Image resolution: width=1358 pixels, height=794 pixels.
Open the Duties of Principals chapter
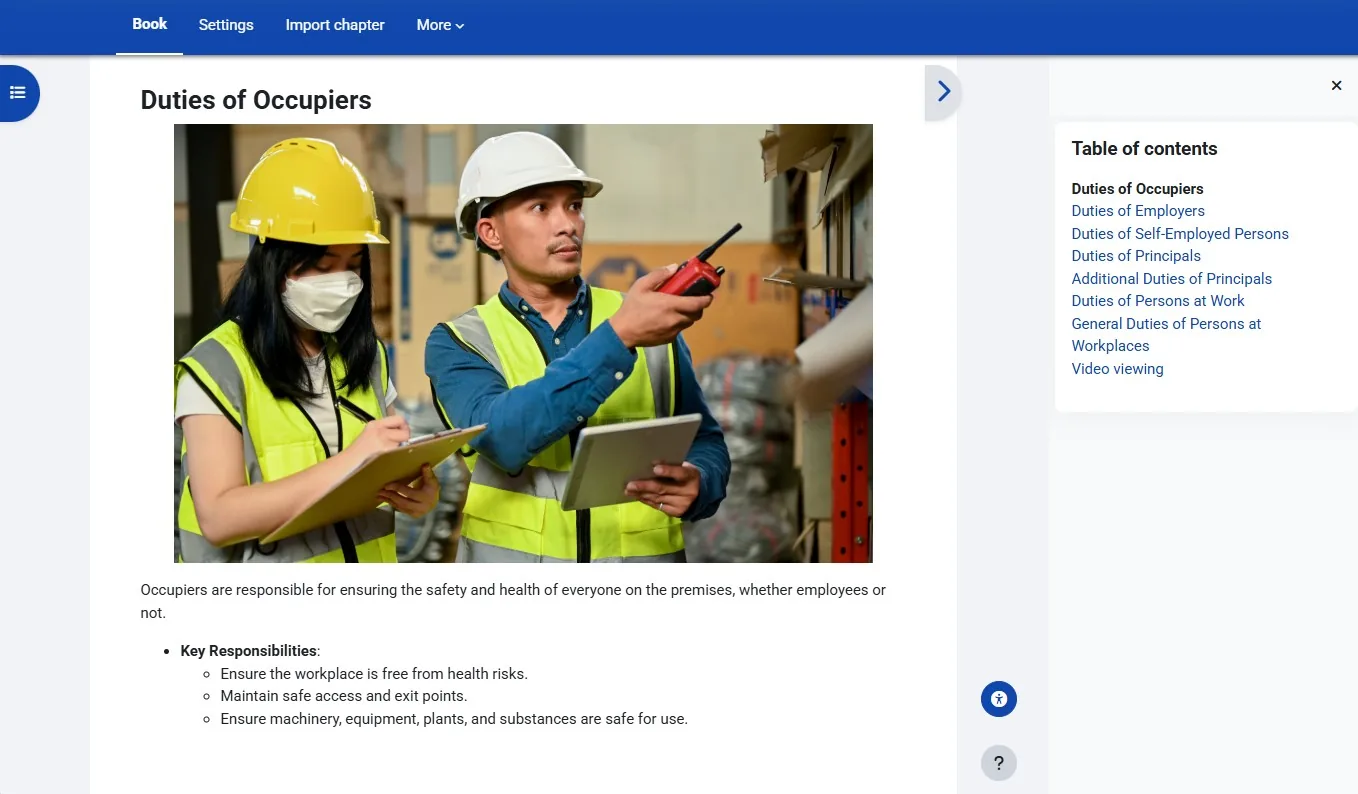tap(1136, 256)
